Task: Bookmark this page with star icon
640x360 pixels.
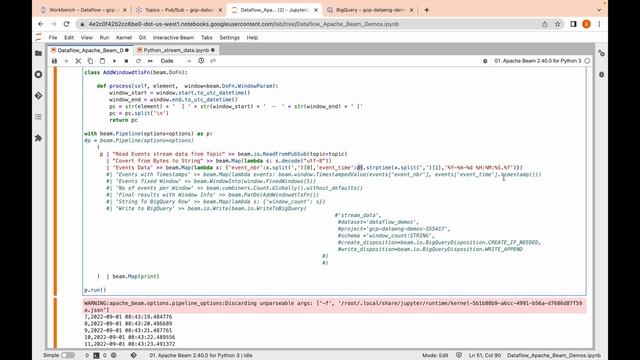Action: click(558, 24)
